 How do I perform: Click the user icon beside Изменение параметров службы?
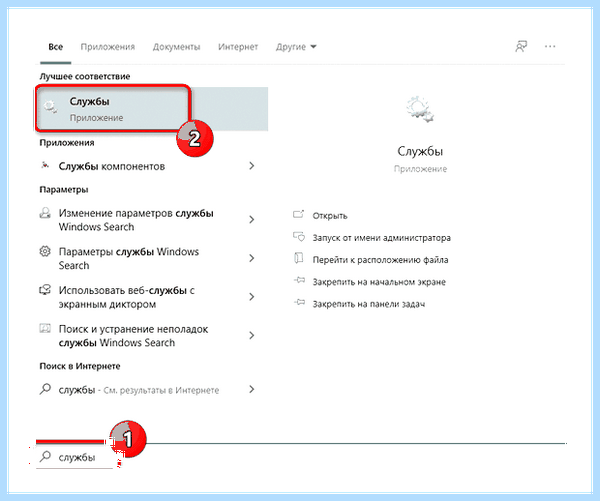[45, 213]
